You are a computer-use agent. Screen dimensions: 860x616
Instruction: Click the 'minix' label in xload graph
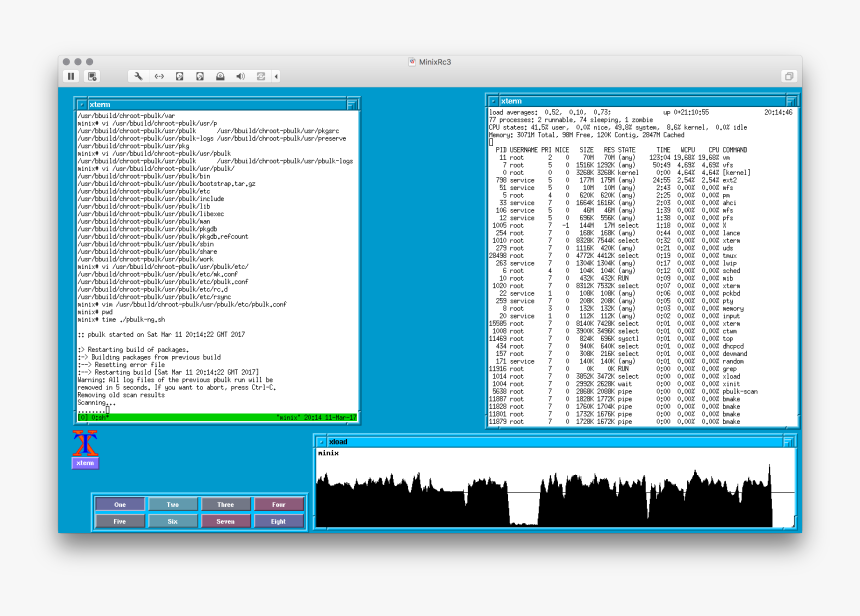click(x=329, y=453)
